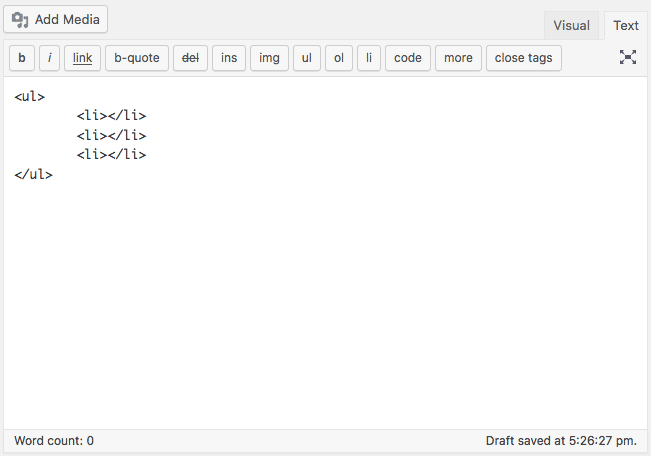Insert code tag with code button
651x456 pixels.
coord(408,58)
